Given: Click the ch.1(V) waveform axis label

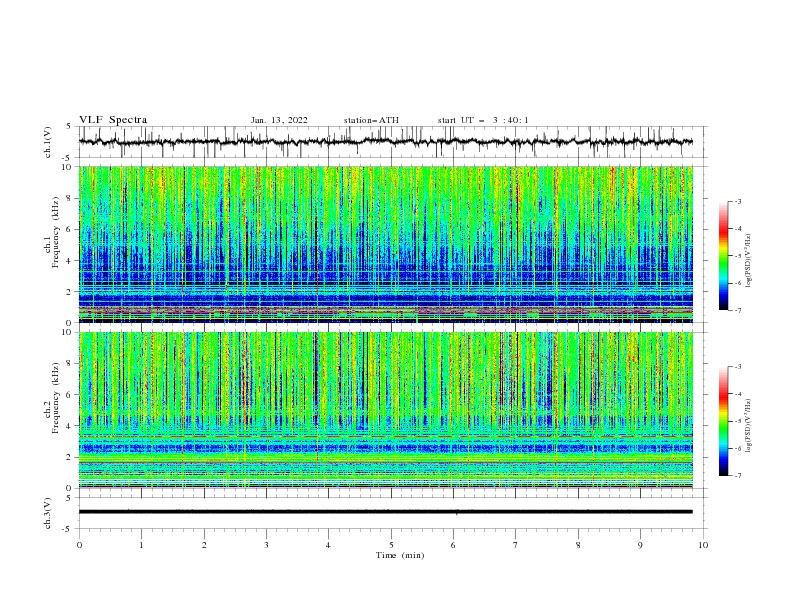Looking at the screenshot, I should pos(48,142).
